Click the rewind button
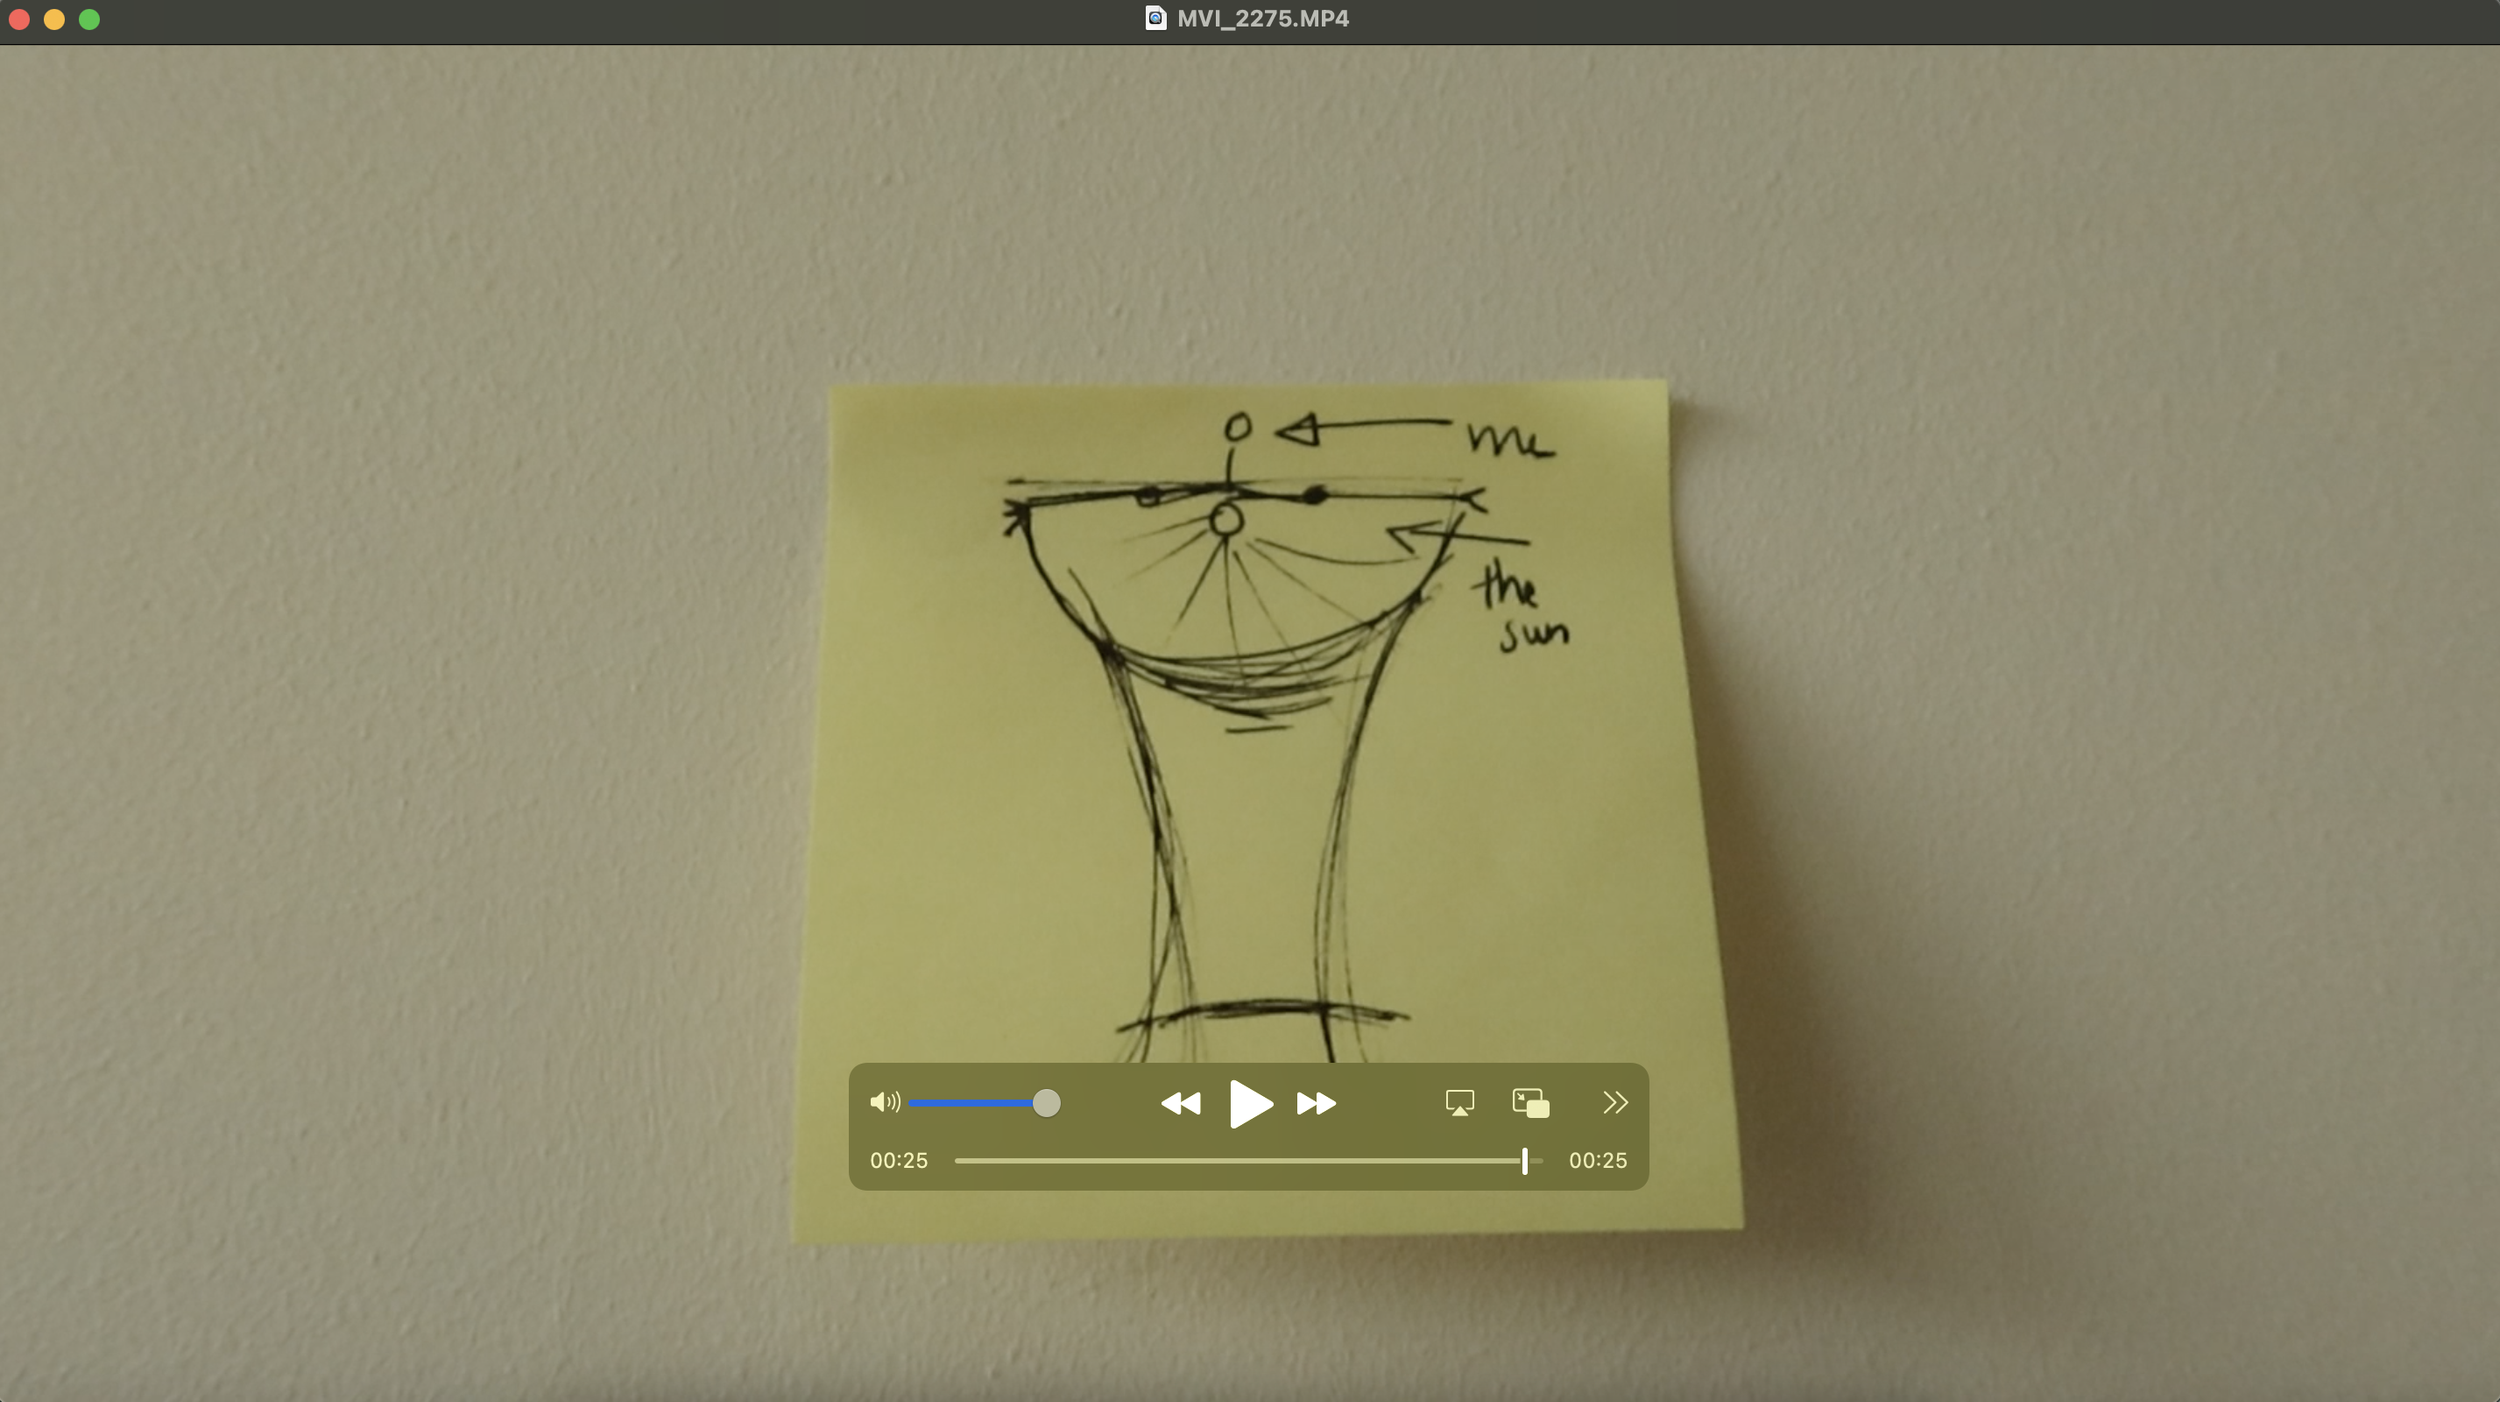Image resolution: width=2500 pixels, height=1402 pixels. [1180, 1103]
